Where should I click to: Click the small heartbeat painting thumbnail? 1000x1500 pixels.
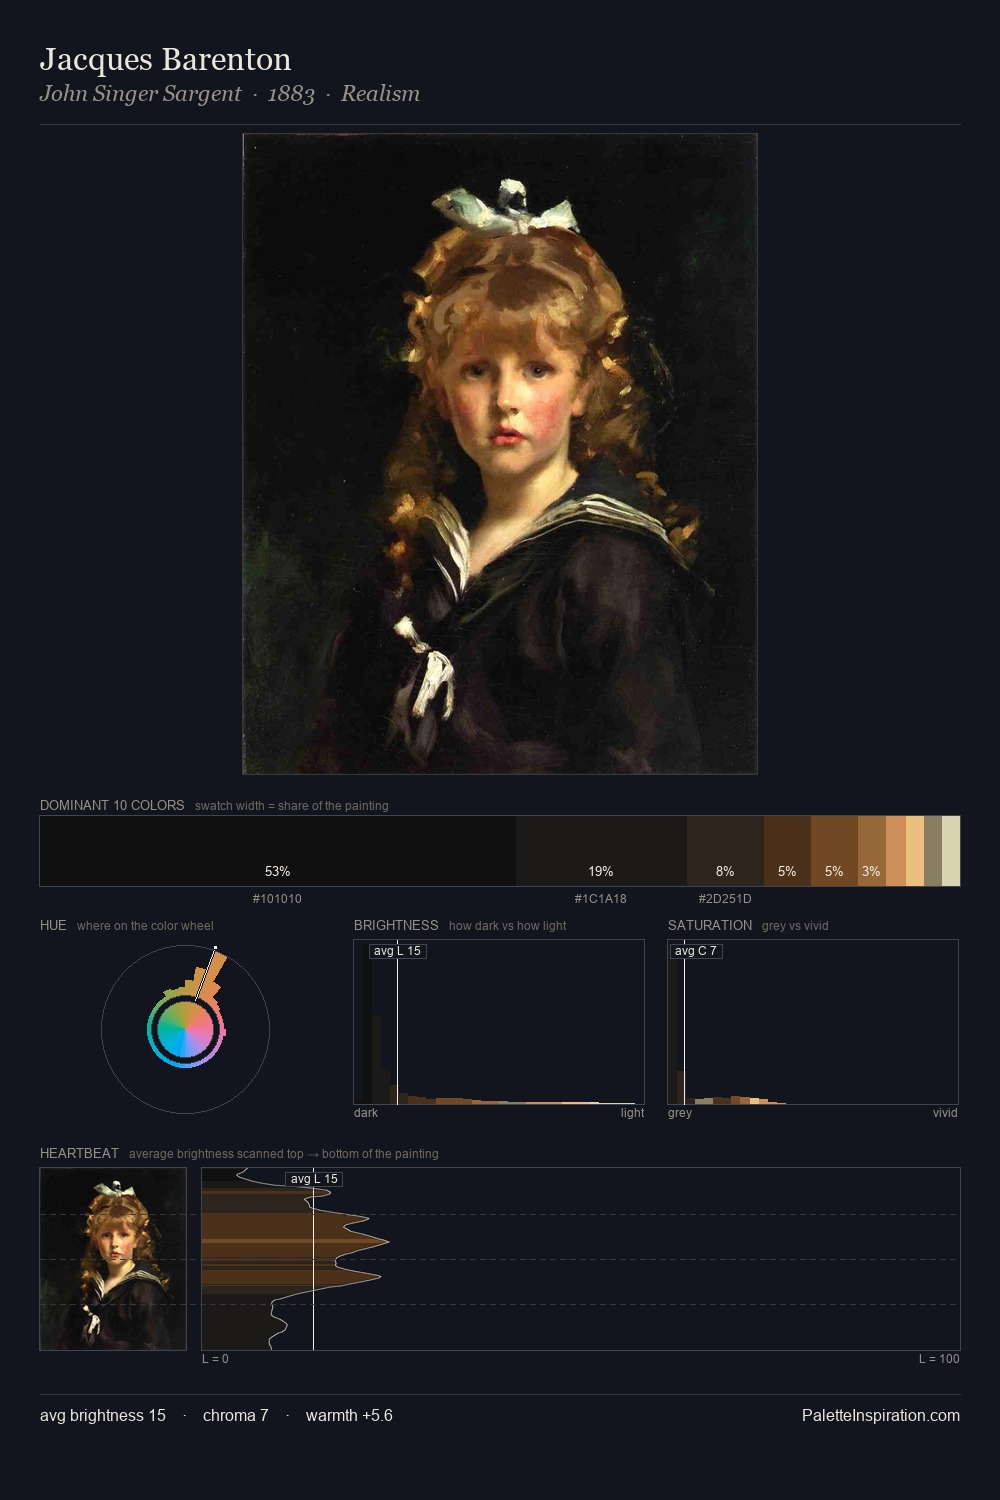(x=113, y=1259)
